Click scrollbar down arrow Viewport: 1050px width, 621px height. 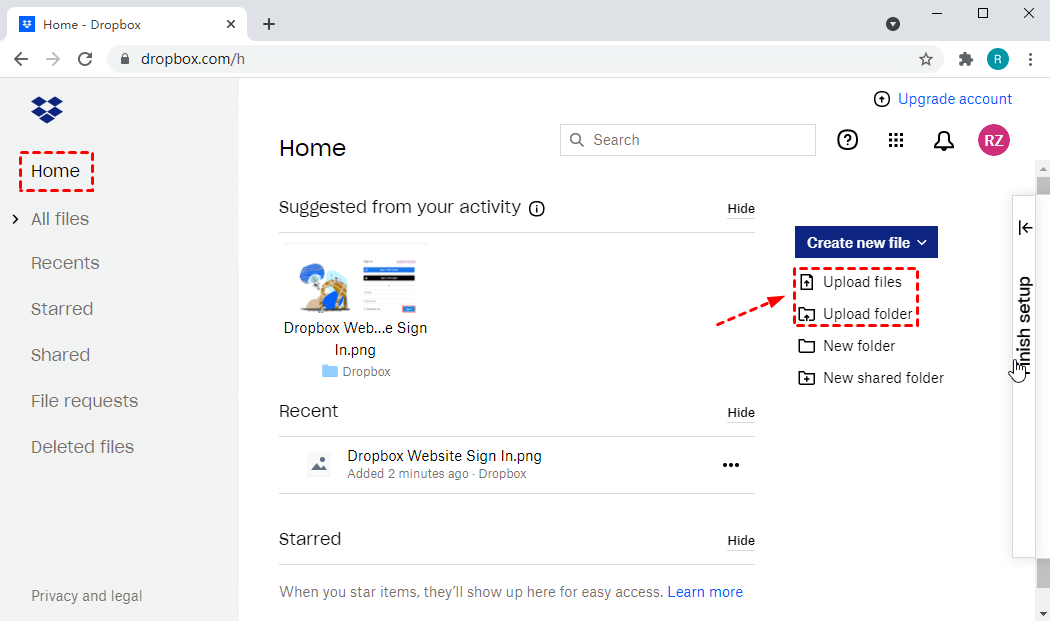coord(1043,614)
